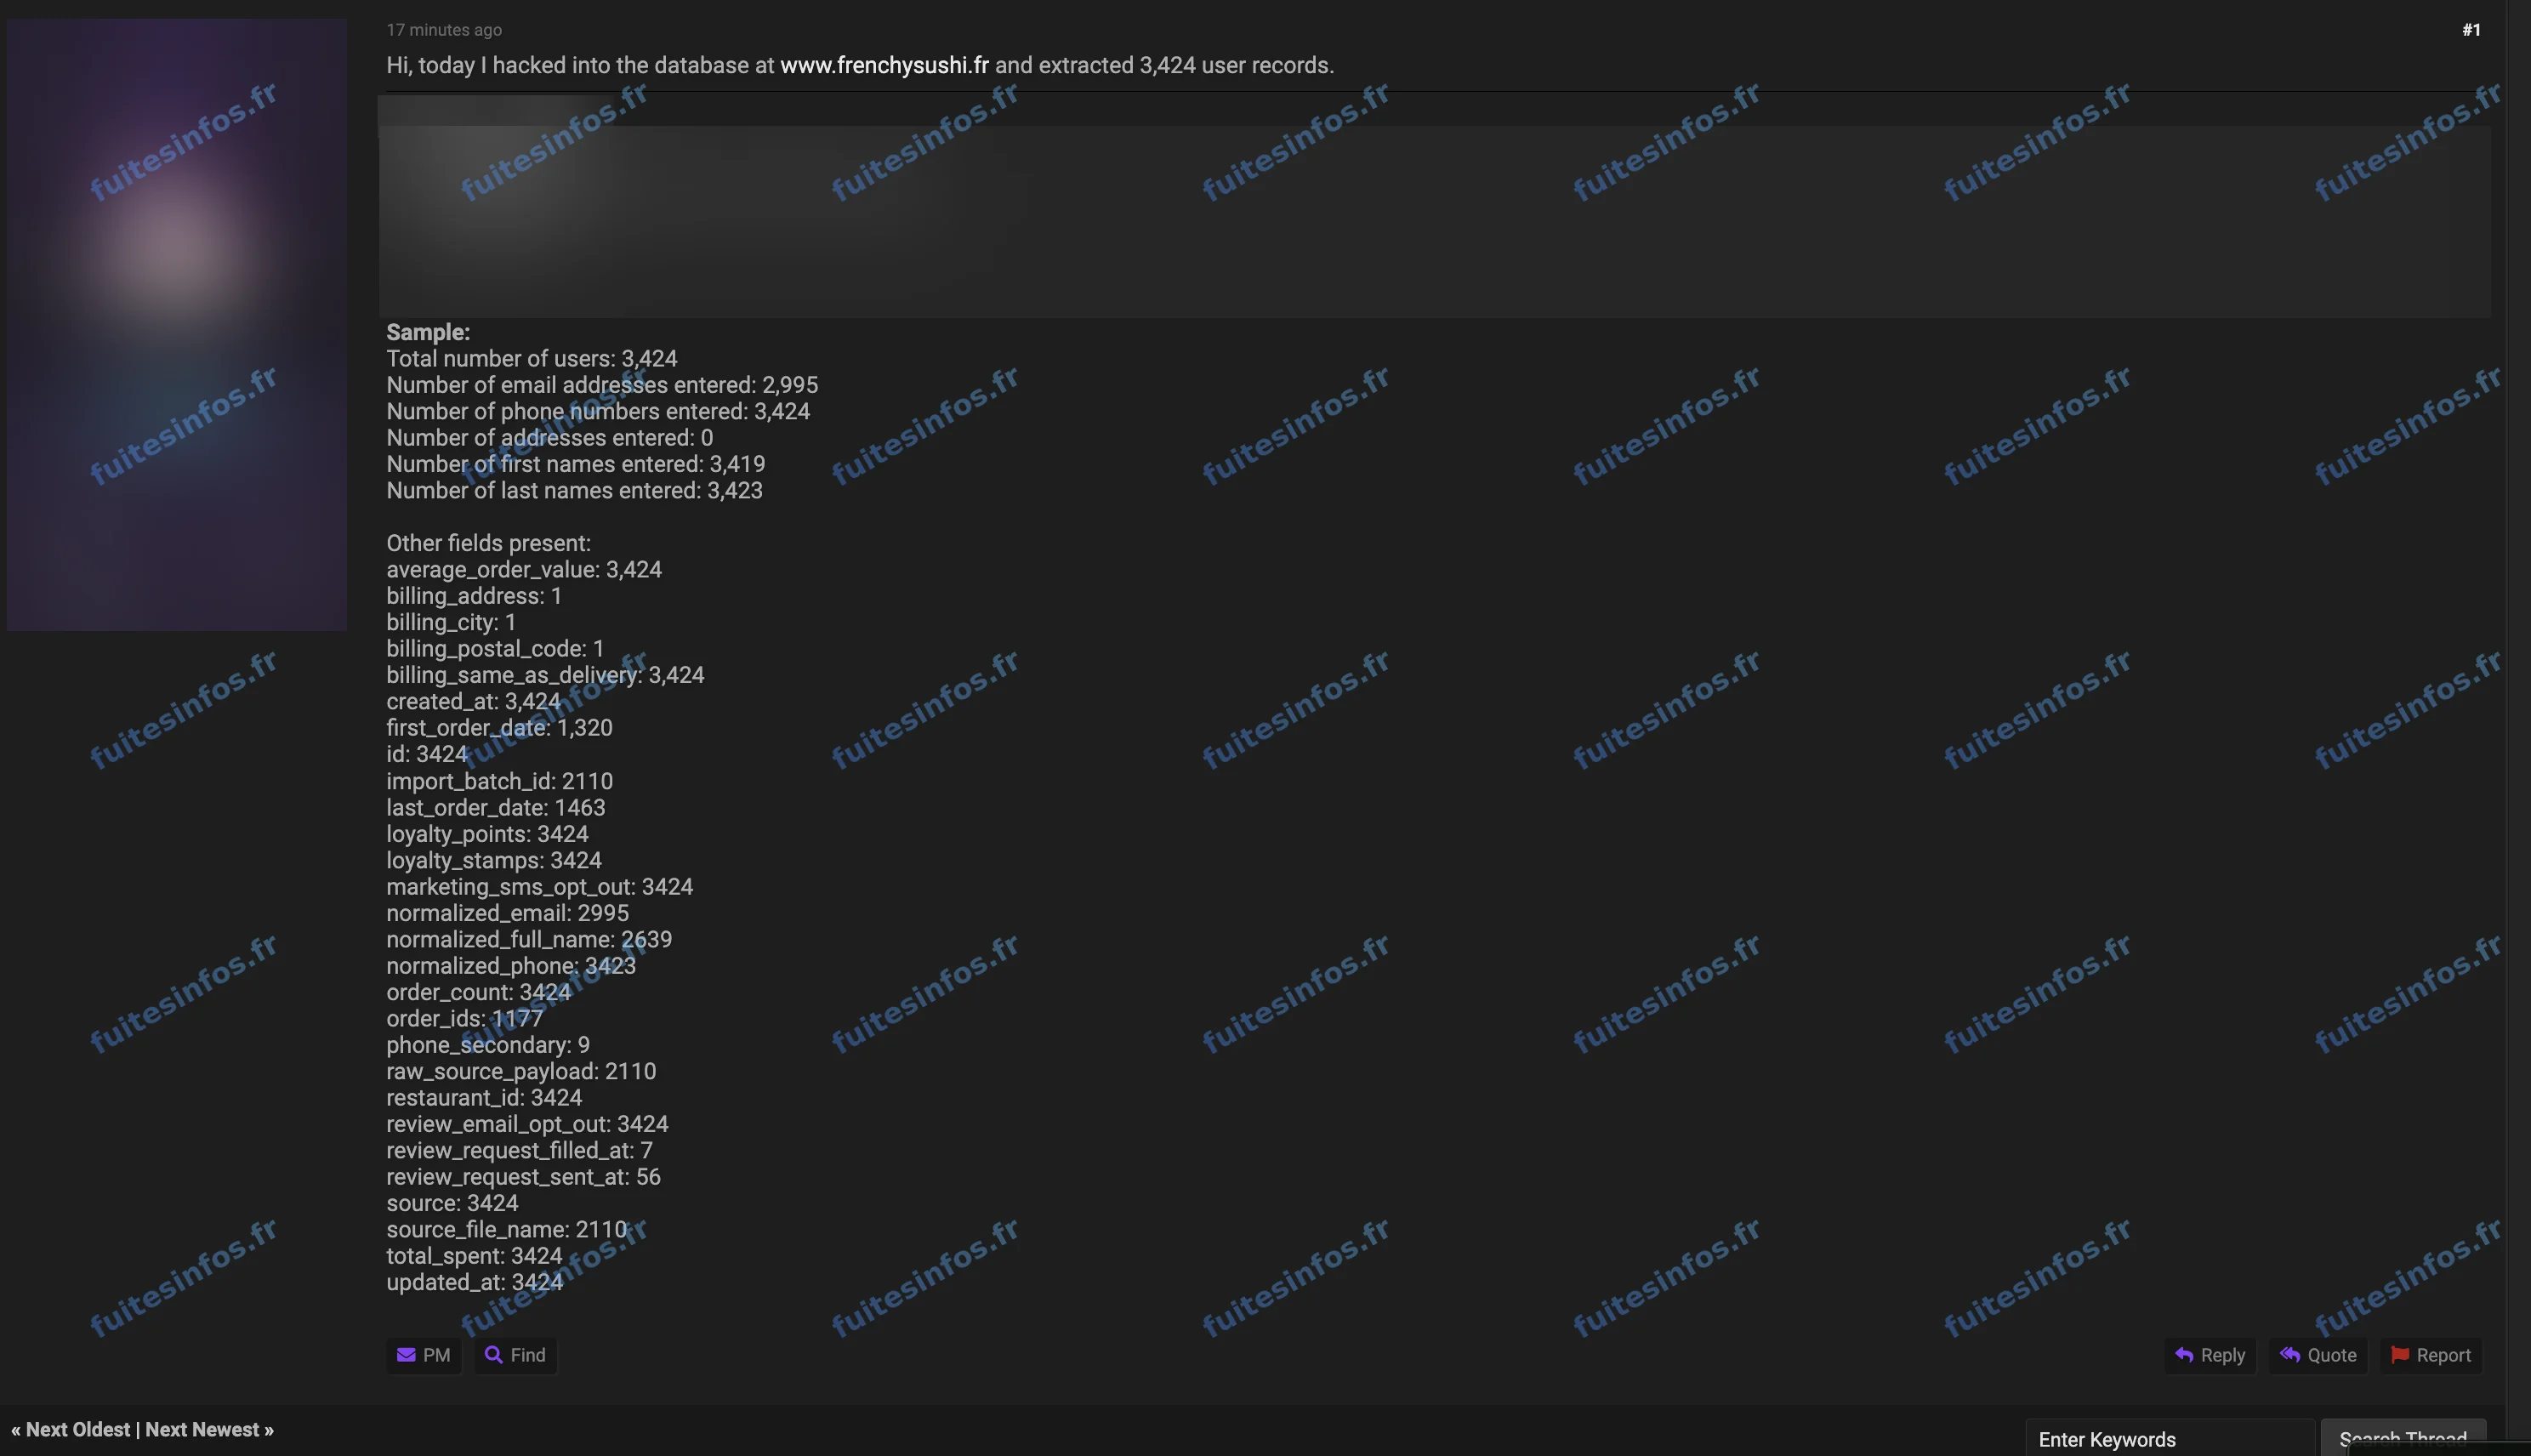
Task: Select 'Number of addresses entered: 0' line
Action: [550, 437]
